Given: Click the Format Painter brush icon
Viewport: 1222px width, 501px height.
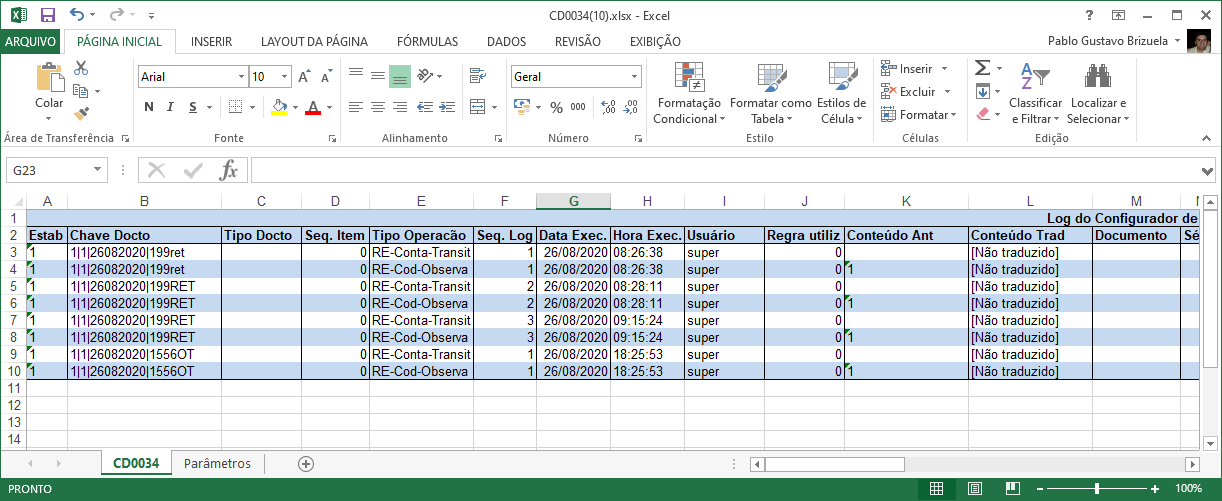Looking at the screenshot, I should [81, 113].
